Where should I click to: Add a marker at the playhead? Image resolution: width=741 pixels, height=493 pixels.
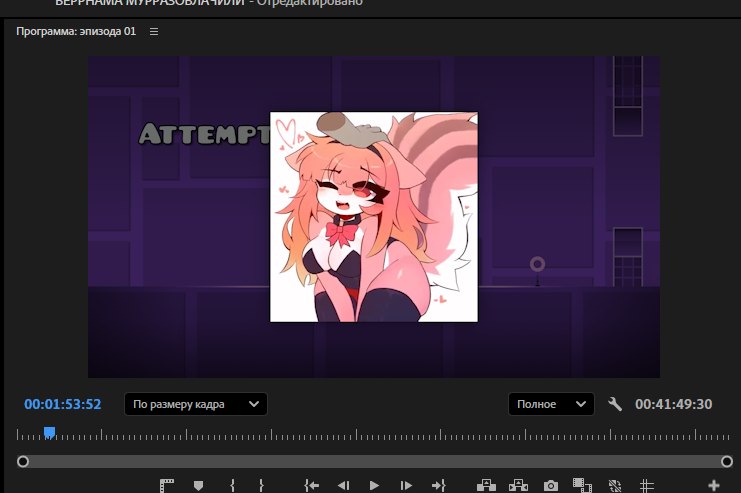[x=198, y=485]
